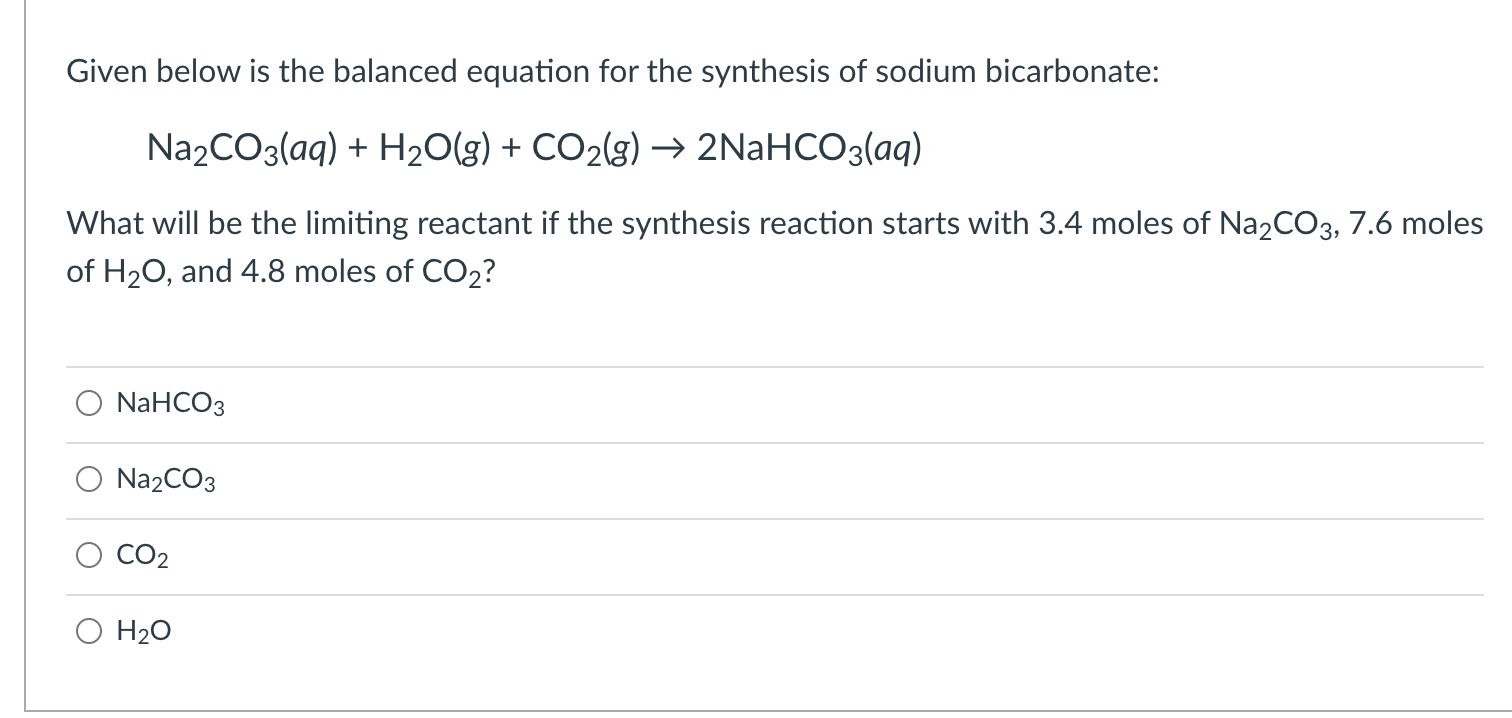Click the sodium bicarbonate synthesis heading text
Image resolution: width=1512 pixels, height=718 pixels.
coord(611,71)
